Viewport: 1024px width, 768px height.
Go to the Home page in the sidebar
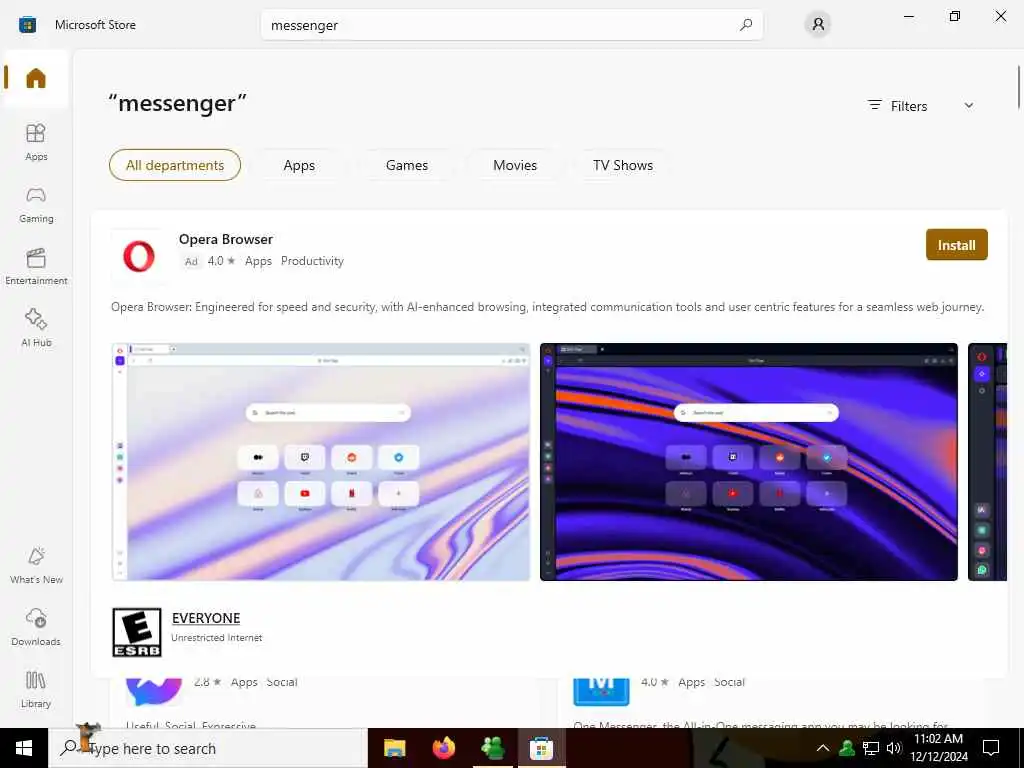click(36, 78)
